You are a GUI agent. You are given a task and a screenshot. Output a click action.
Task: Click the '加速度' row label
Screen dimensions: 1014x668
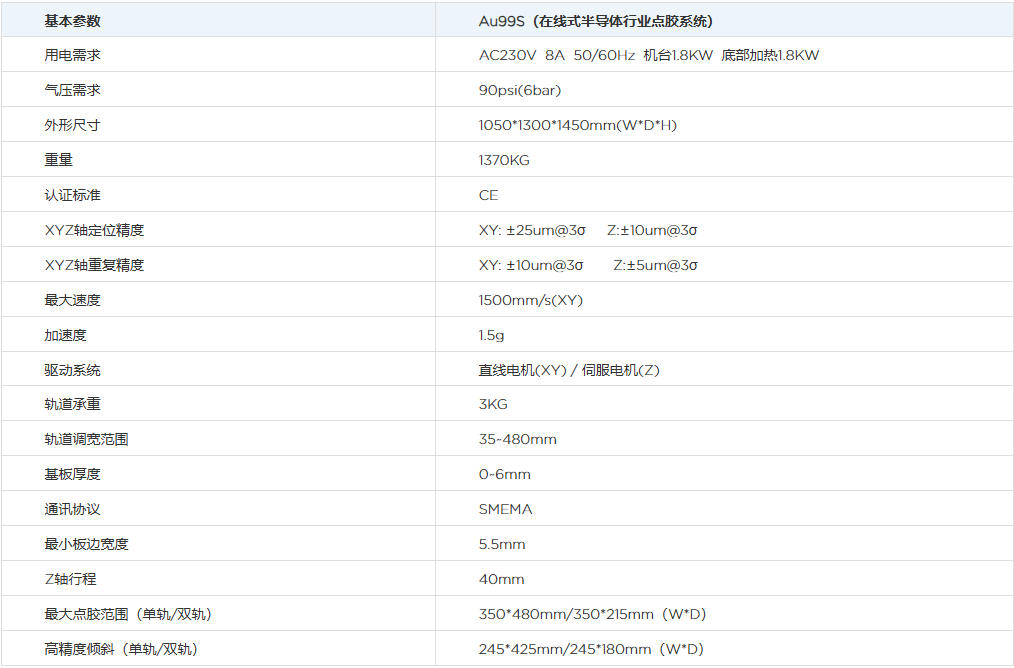[x=65, y=335]
